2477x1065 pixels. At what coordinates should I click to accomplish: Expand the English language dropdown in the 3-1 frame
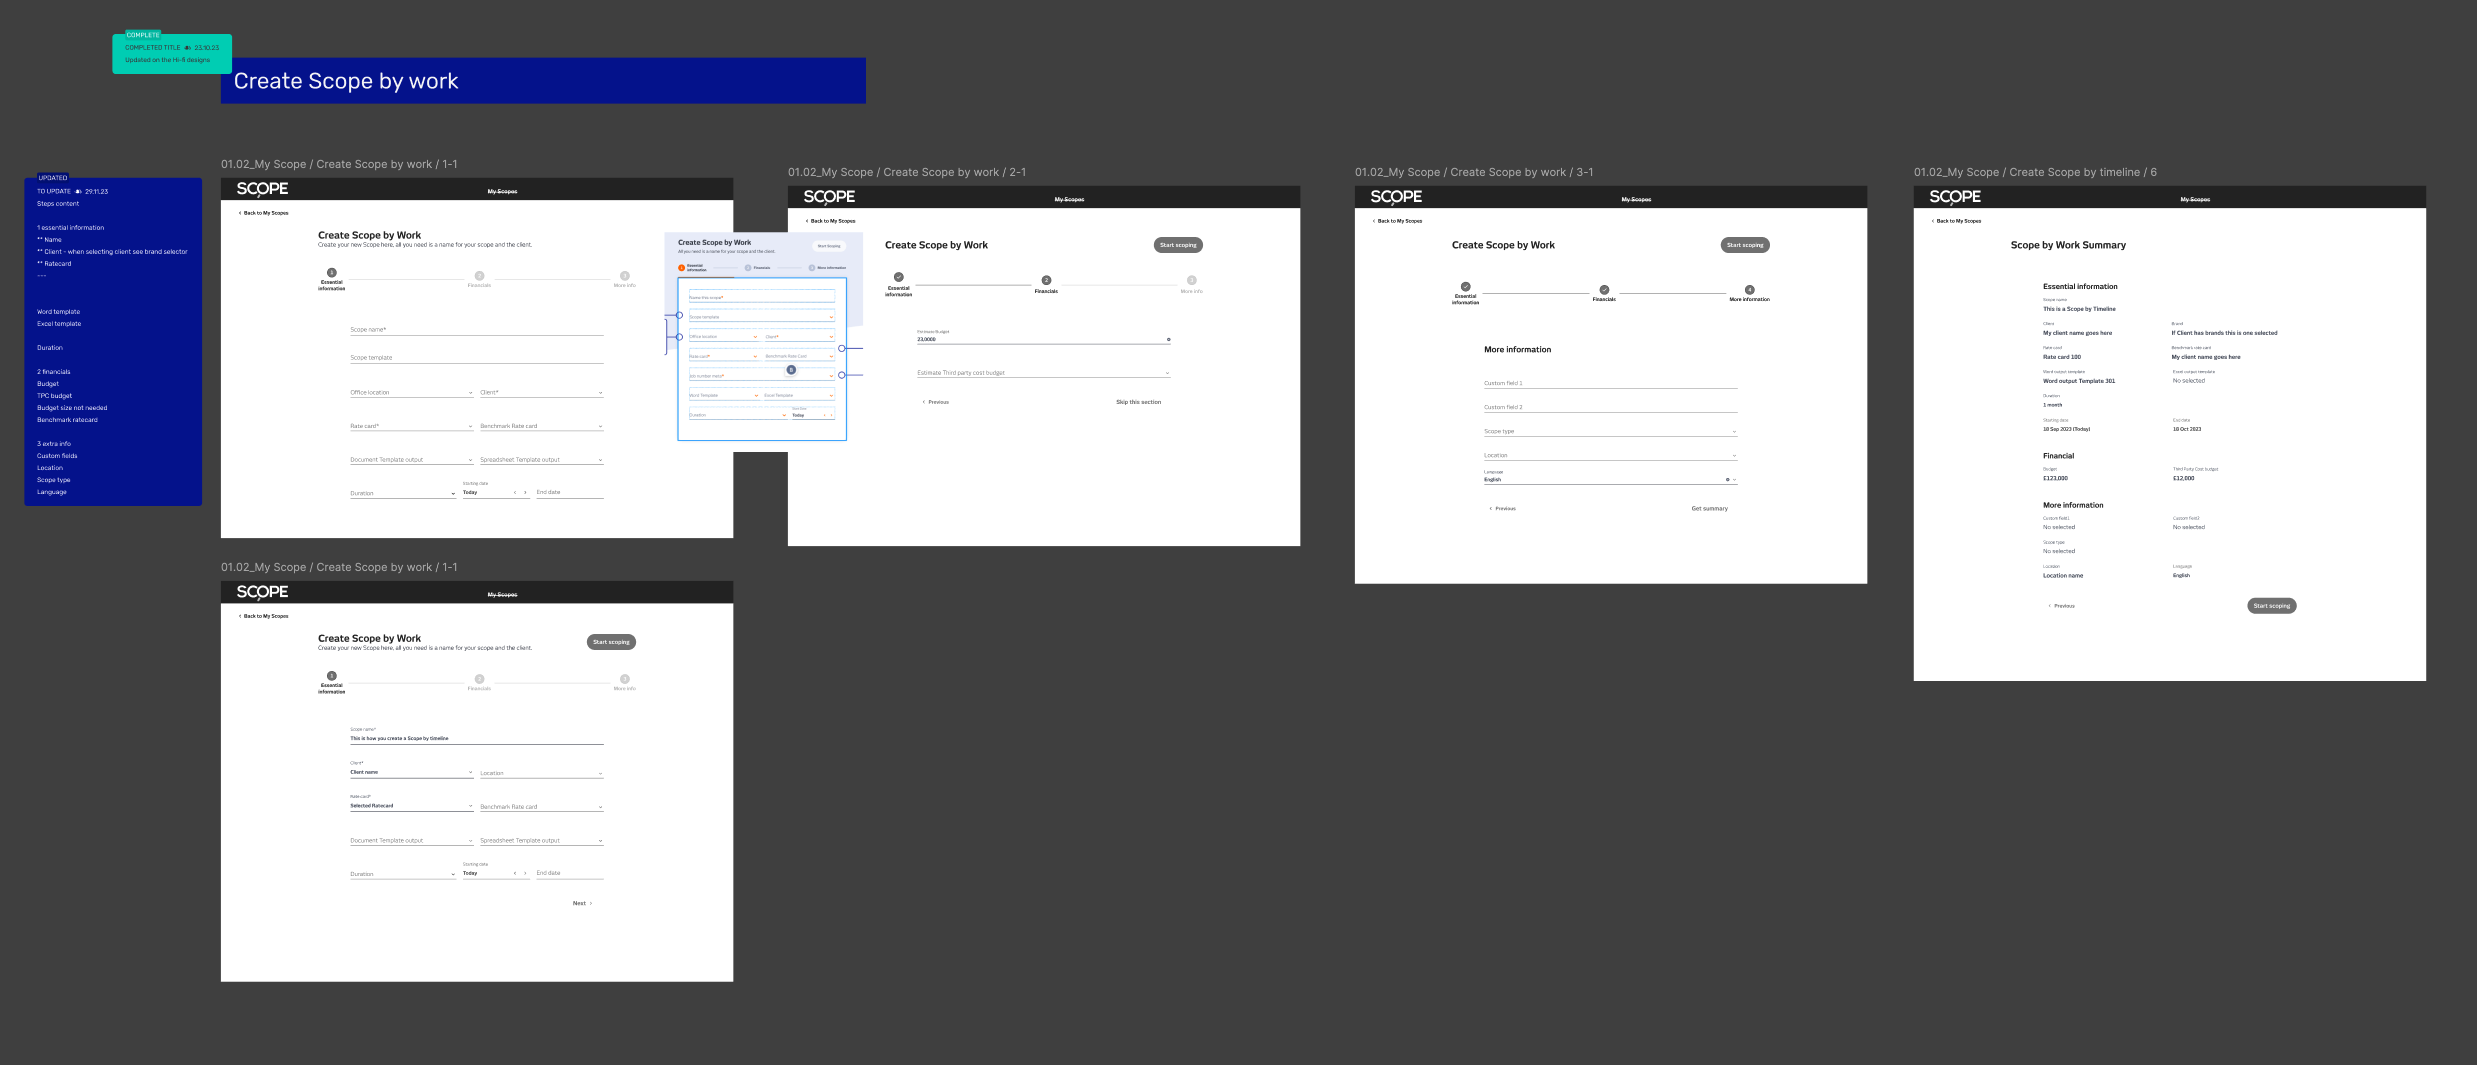(1610, 478)
